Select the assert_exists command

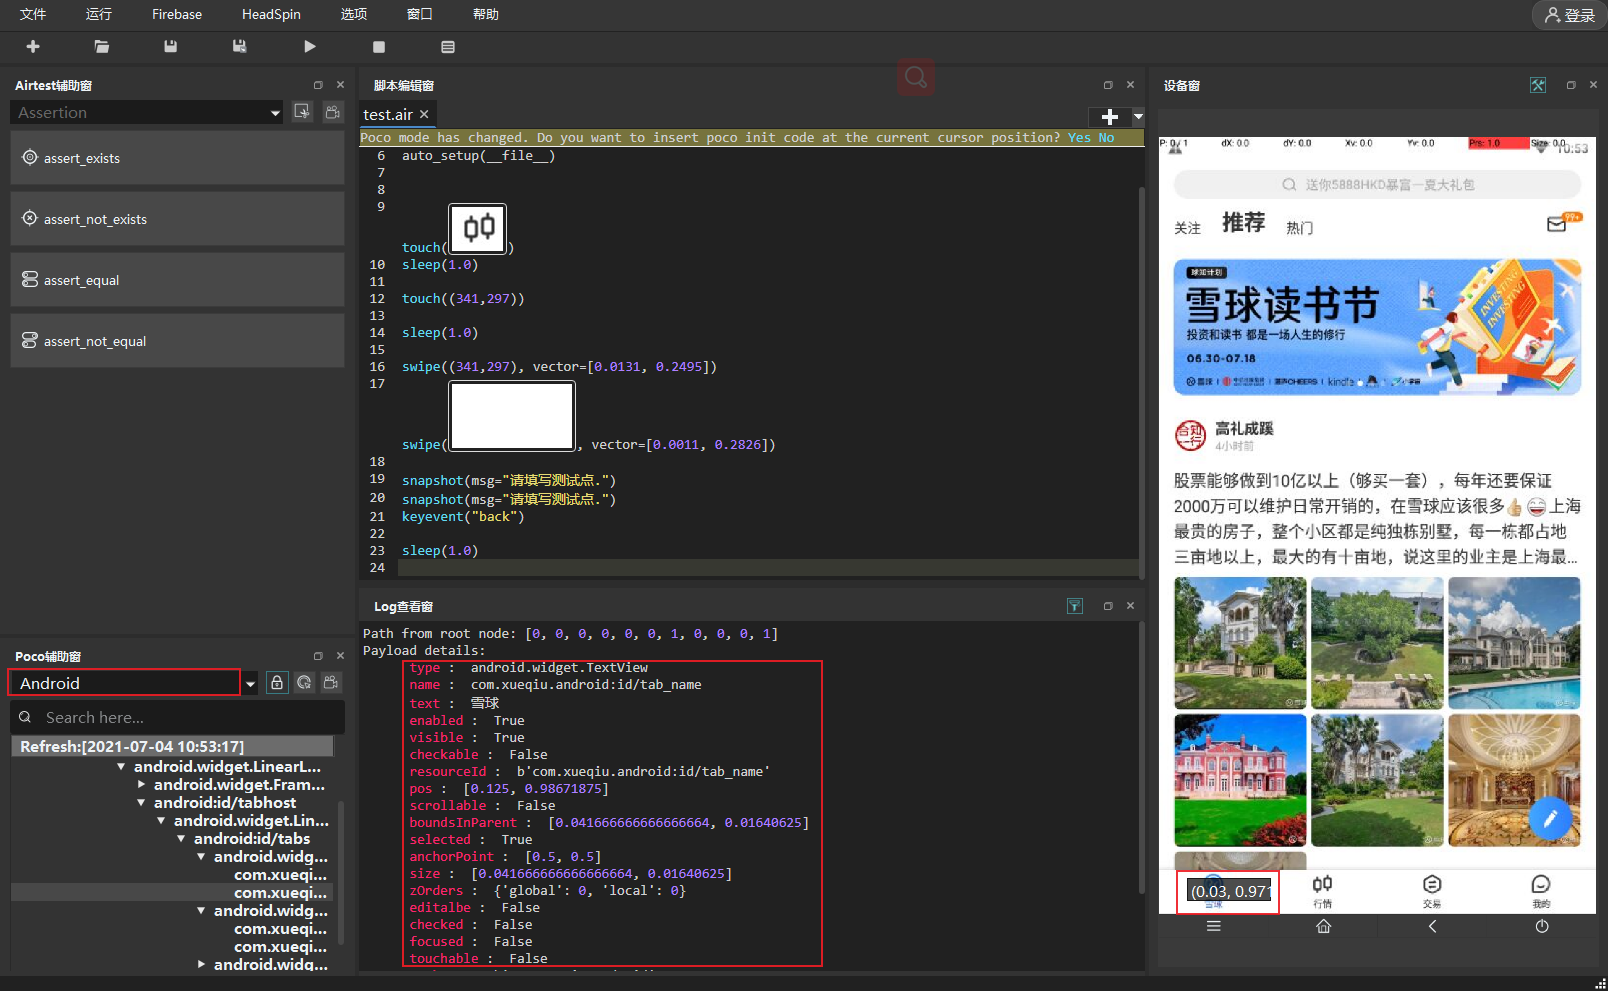[177, 158]
